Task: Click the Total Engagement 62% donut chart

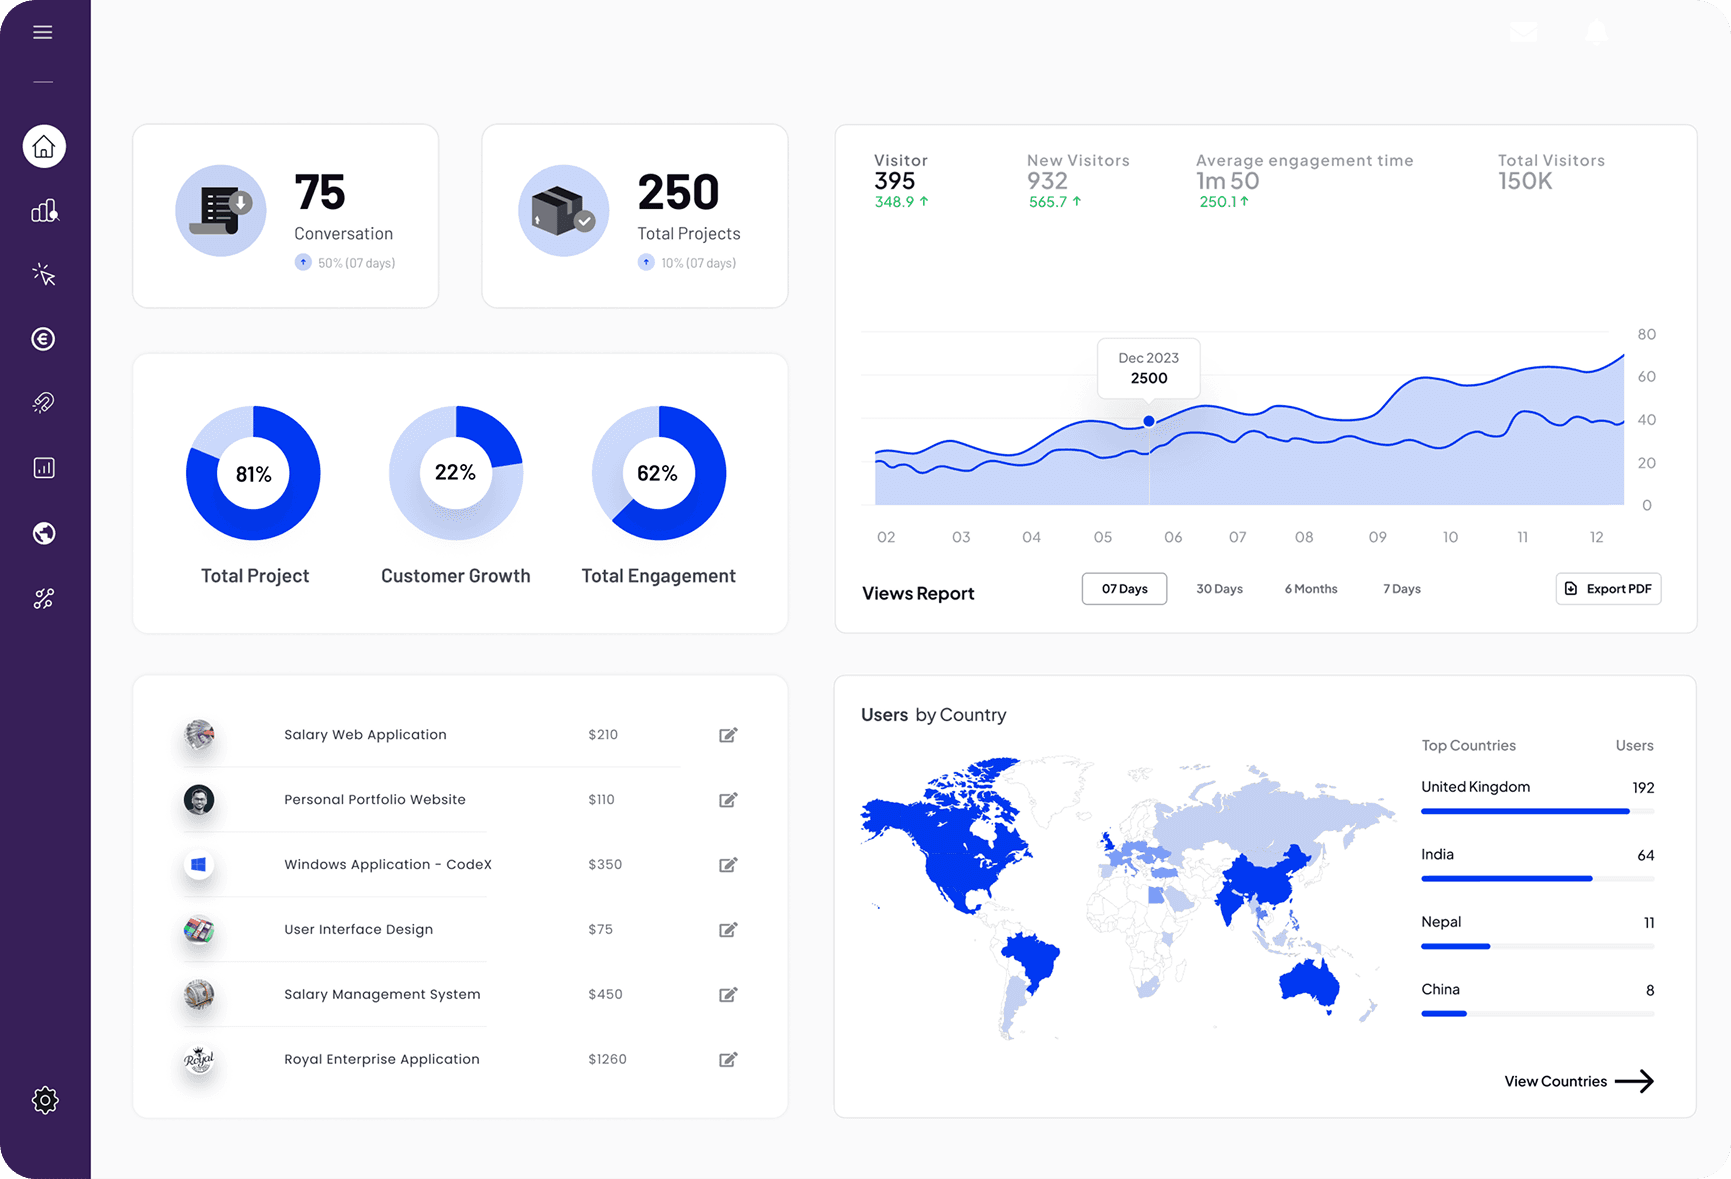Action: [x=659, y=473]
